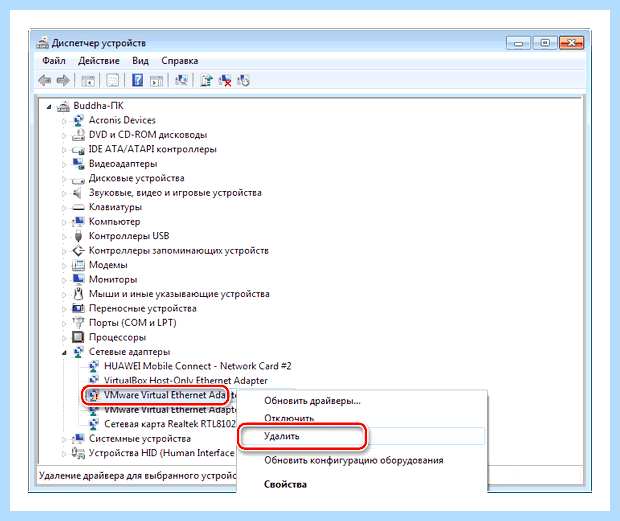Screen dimensions: 620x521
Task: Click the Device Manager title bar icon
Action: [43, 43]
